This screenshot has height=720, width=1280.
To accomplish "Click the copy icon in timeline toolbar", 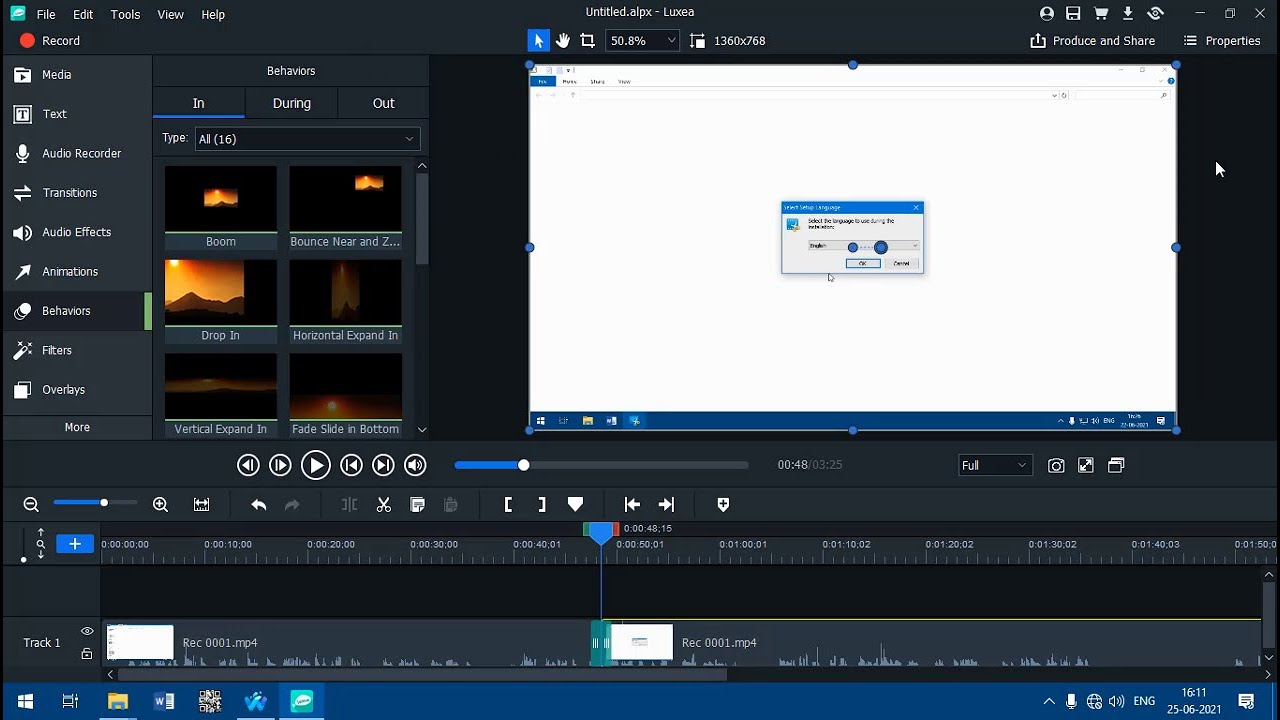I will coord(418,505).
